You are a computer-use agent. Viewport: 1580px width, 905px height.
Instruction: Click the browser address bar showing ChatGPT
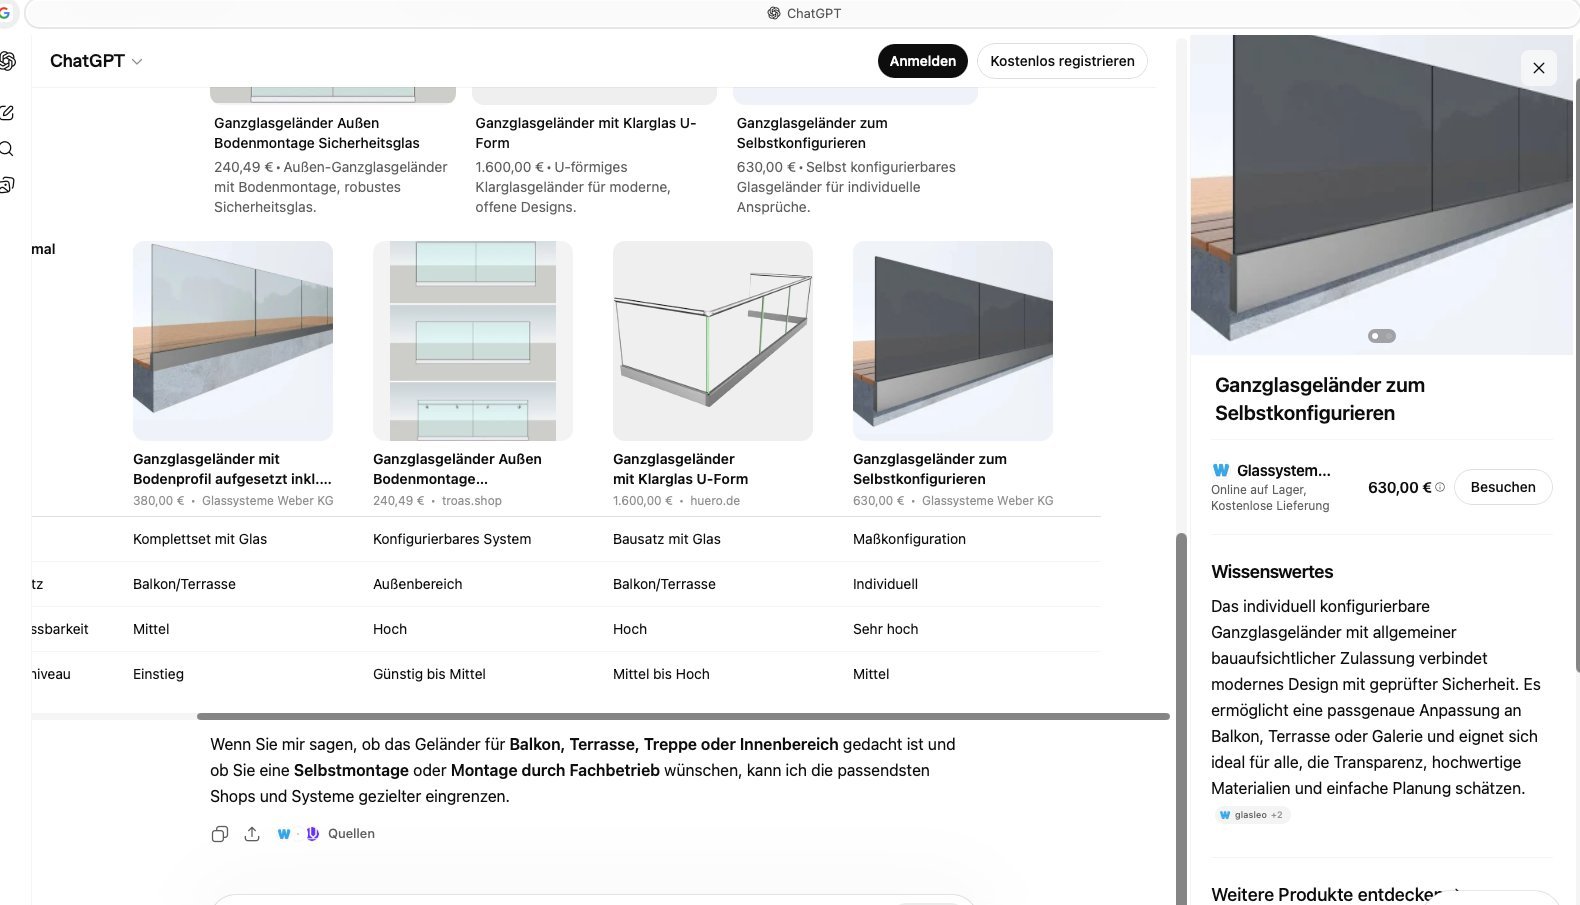(x=804, y=13)
